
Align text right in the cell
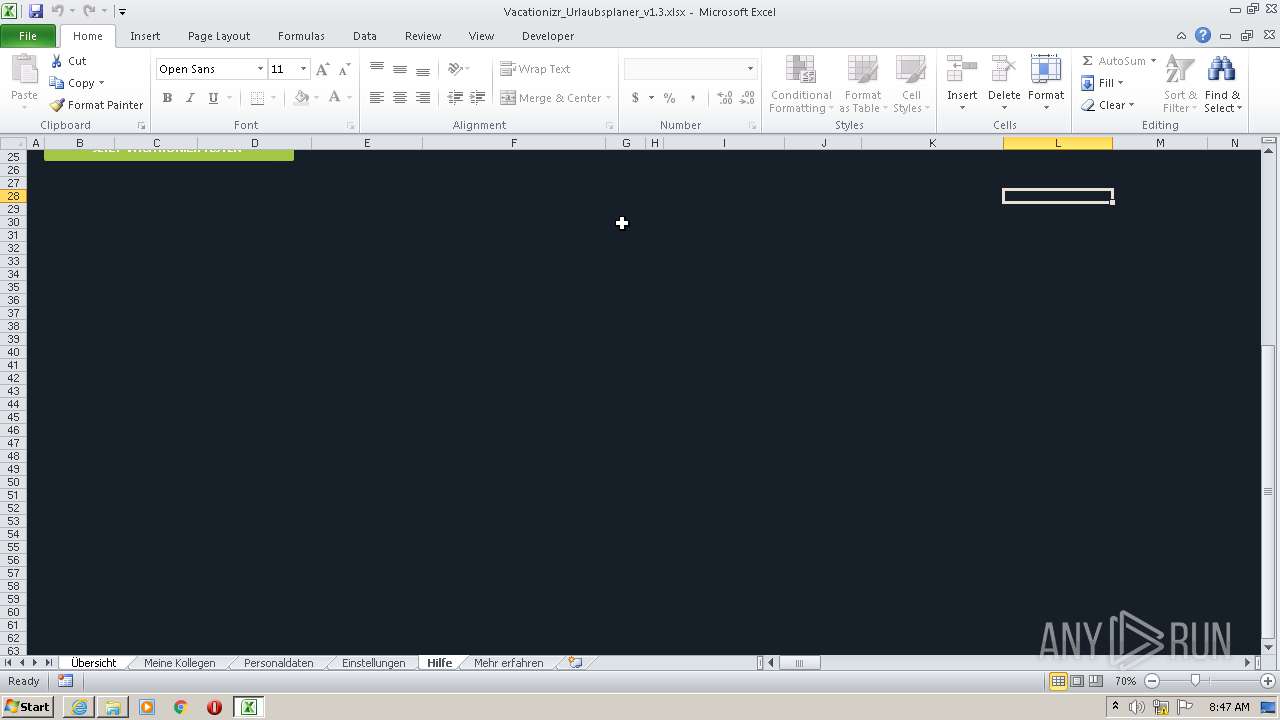(423, 98)
